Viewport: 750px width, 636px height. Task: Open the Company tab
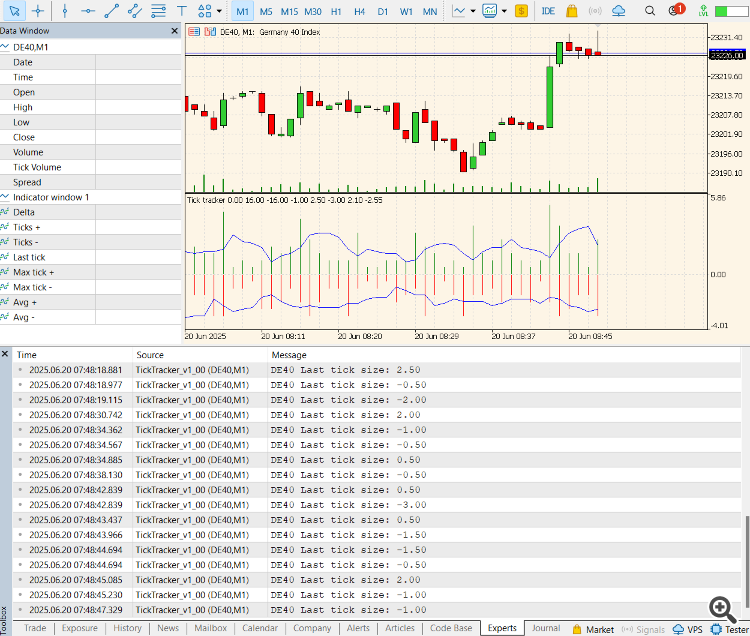tap(312, 628)
